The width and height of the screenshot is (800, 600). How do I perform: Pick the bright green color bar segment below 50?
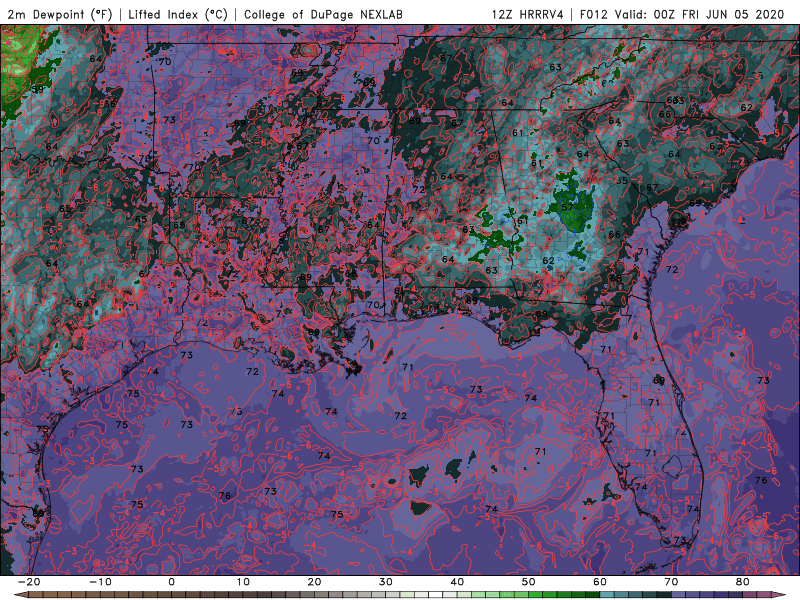[x=536, y=594]
